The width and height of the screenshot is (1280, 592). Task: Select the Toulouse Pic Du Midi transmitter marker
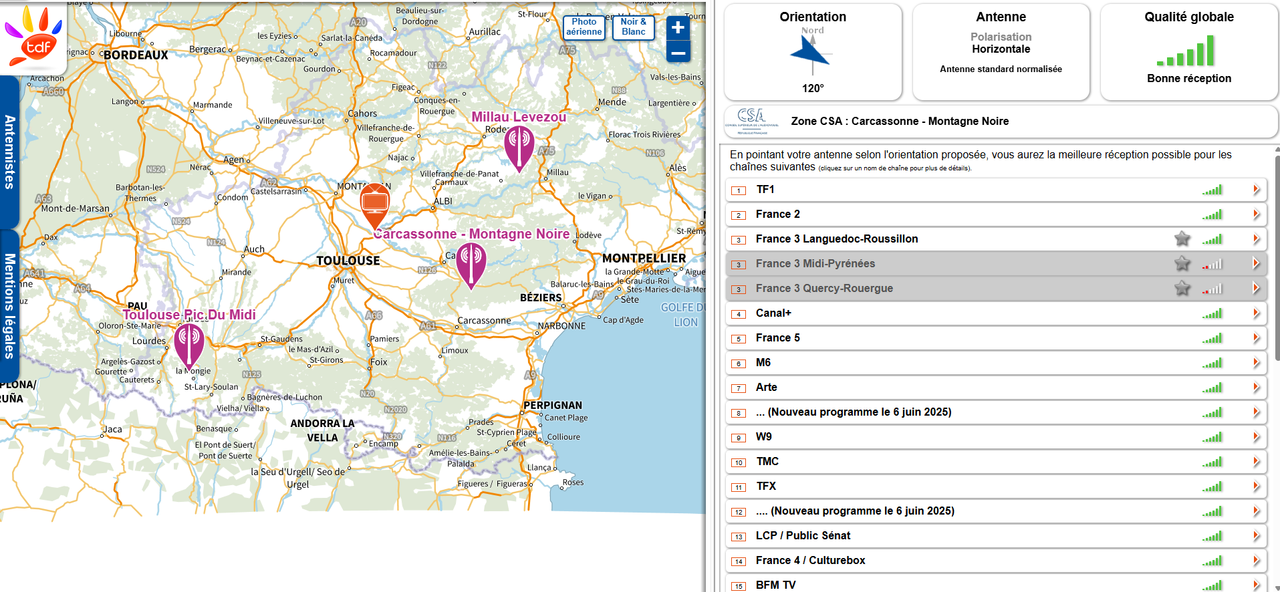tap(188, 346)
